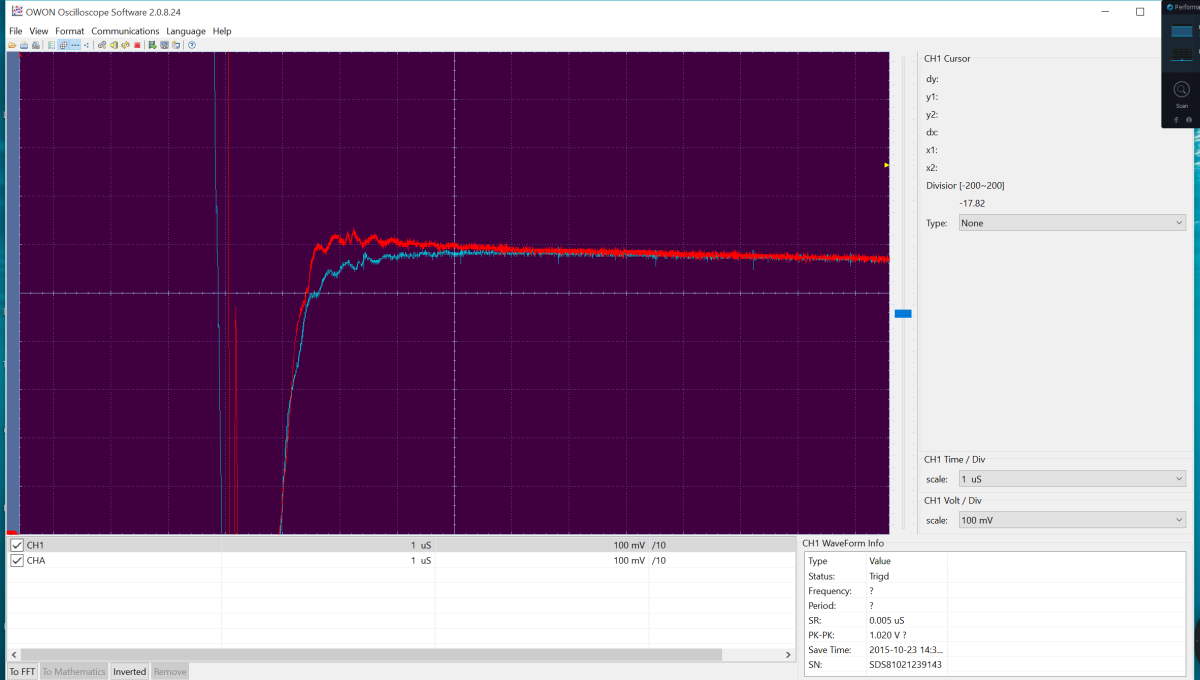Maximize the oscilloscope software window
1200x680 pixels.
click(x=1140, y=12)
